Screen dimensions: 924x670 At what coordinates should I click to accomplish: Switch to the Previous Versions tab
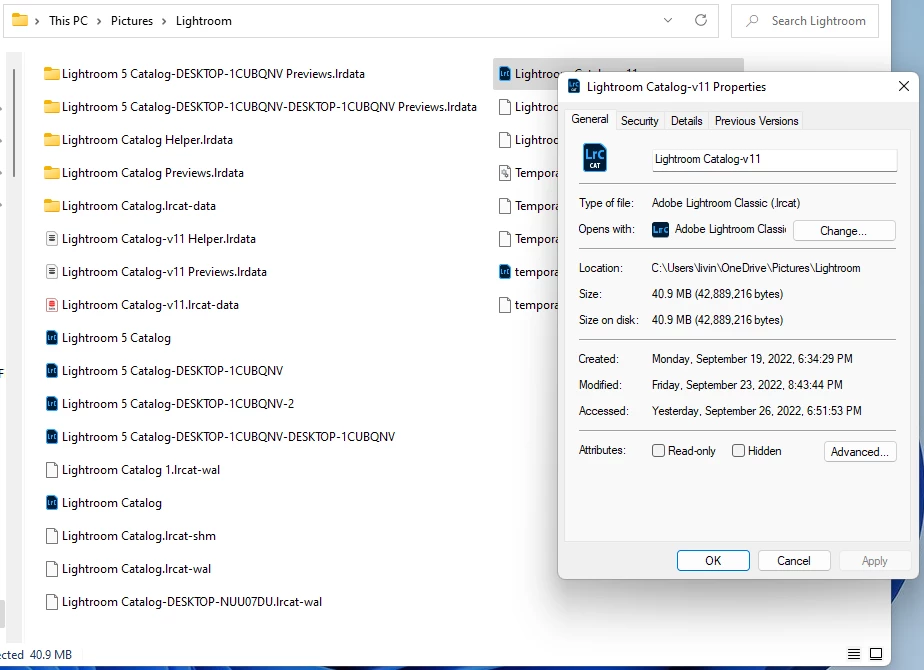(x=757, y=121)
